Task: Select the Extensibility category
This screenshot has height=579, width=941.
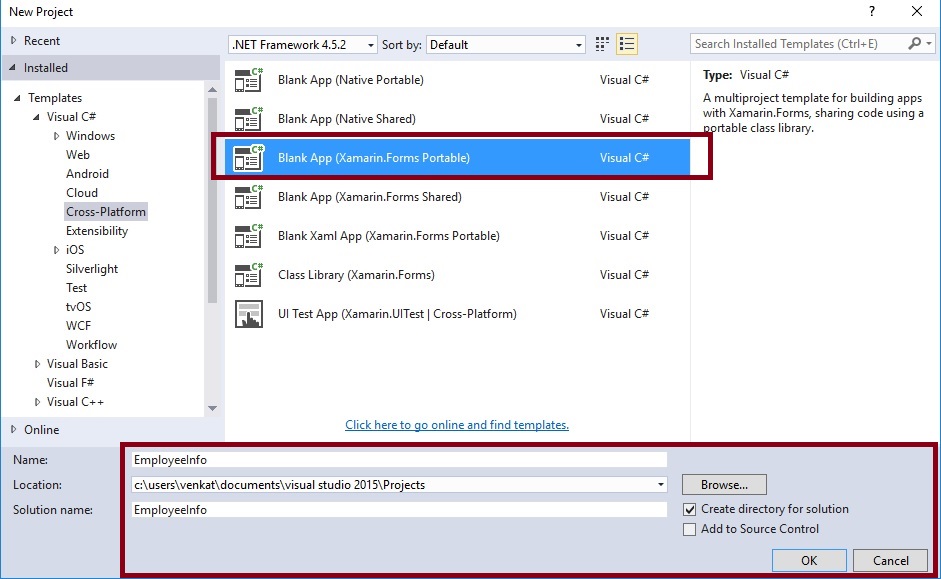Action: coord(97,231)
